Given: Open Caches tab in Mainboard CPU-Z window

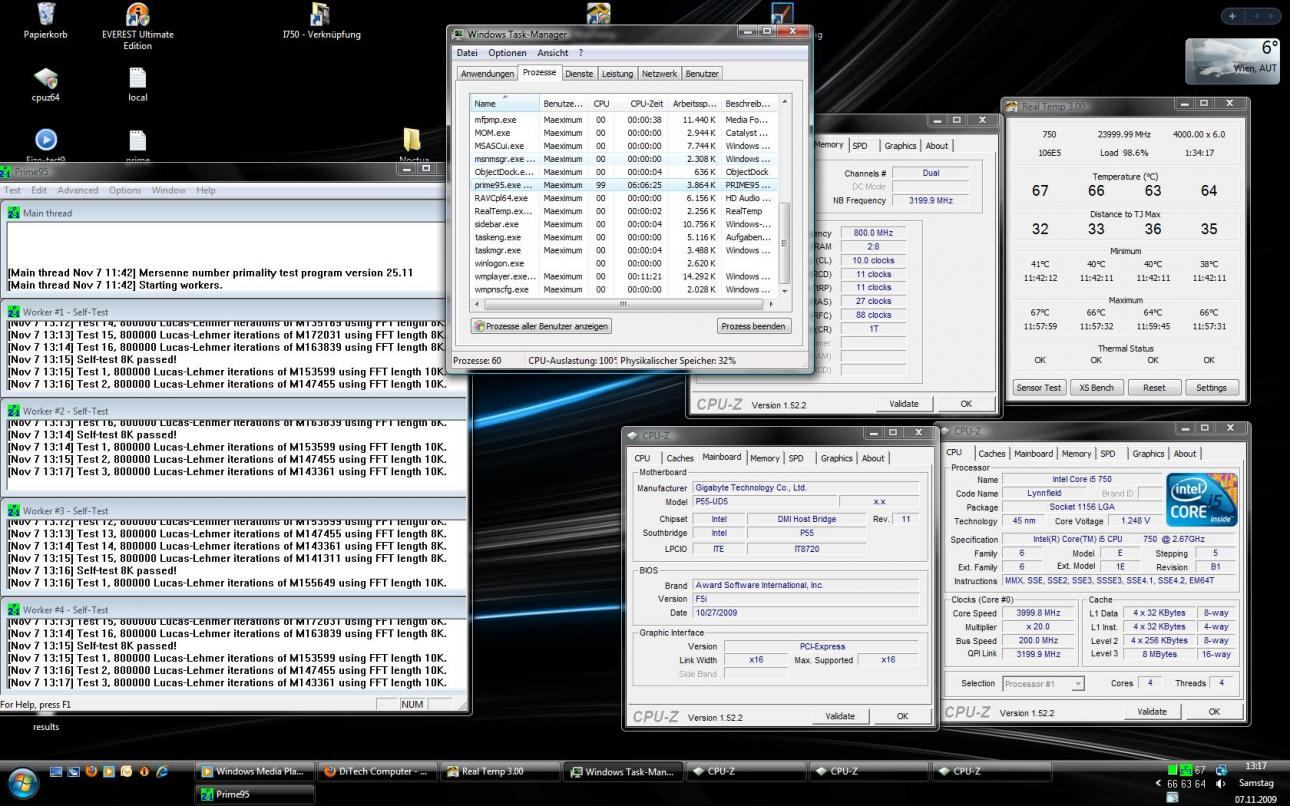Looking at the screenshot, I should pyautogui.click(x=679, y=458).
